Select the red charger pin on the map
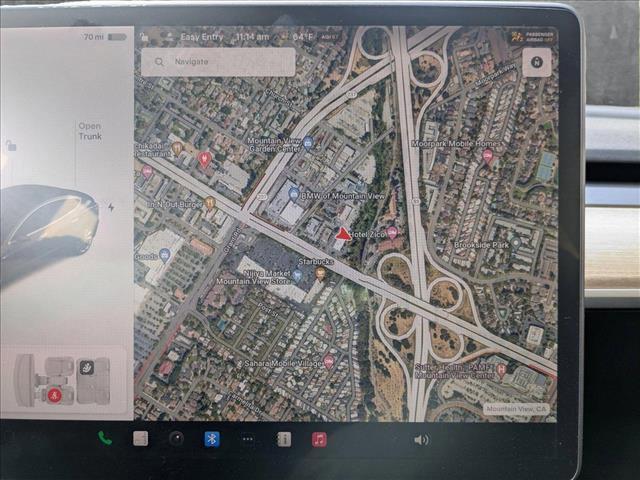Screen dimensions: 640x480 (x=204, y=159)
